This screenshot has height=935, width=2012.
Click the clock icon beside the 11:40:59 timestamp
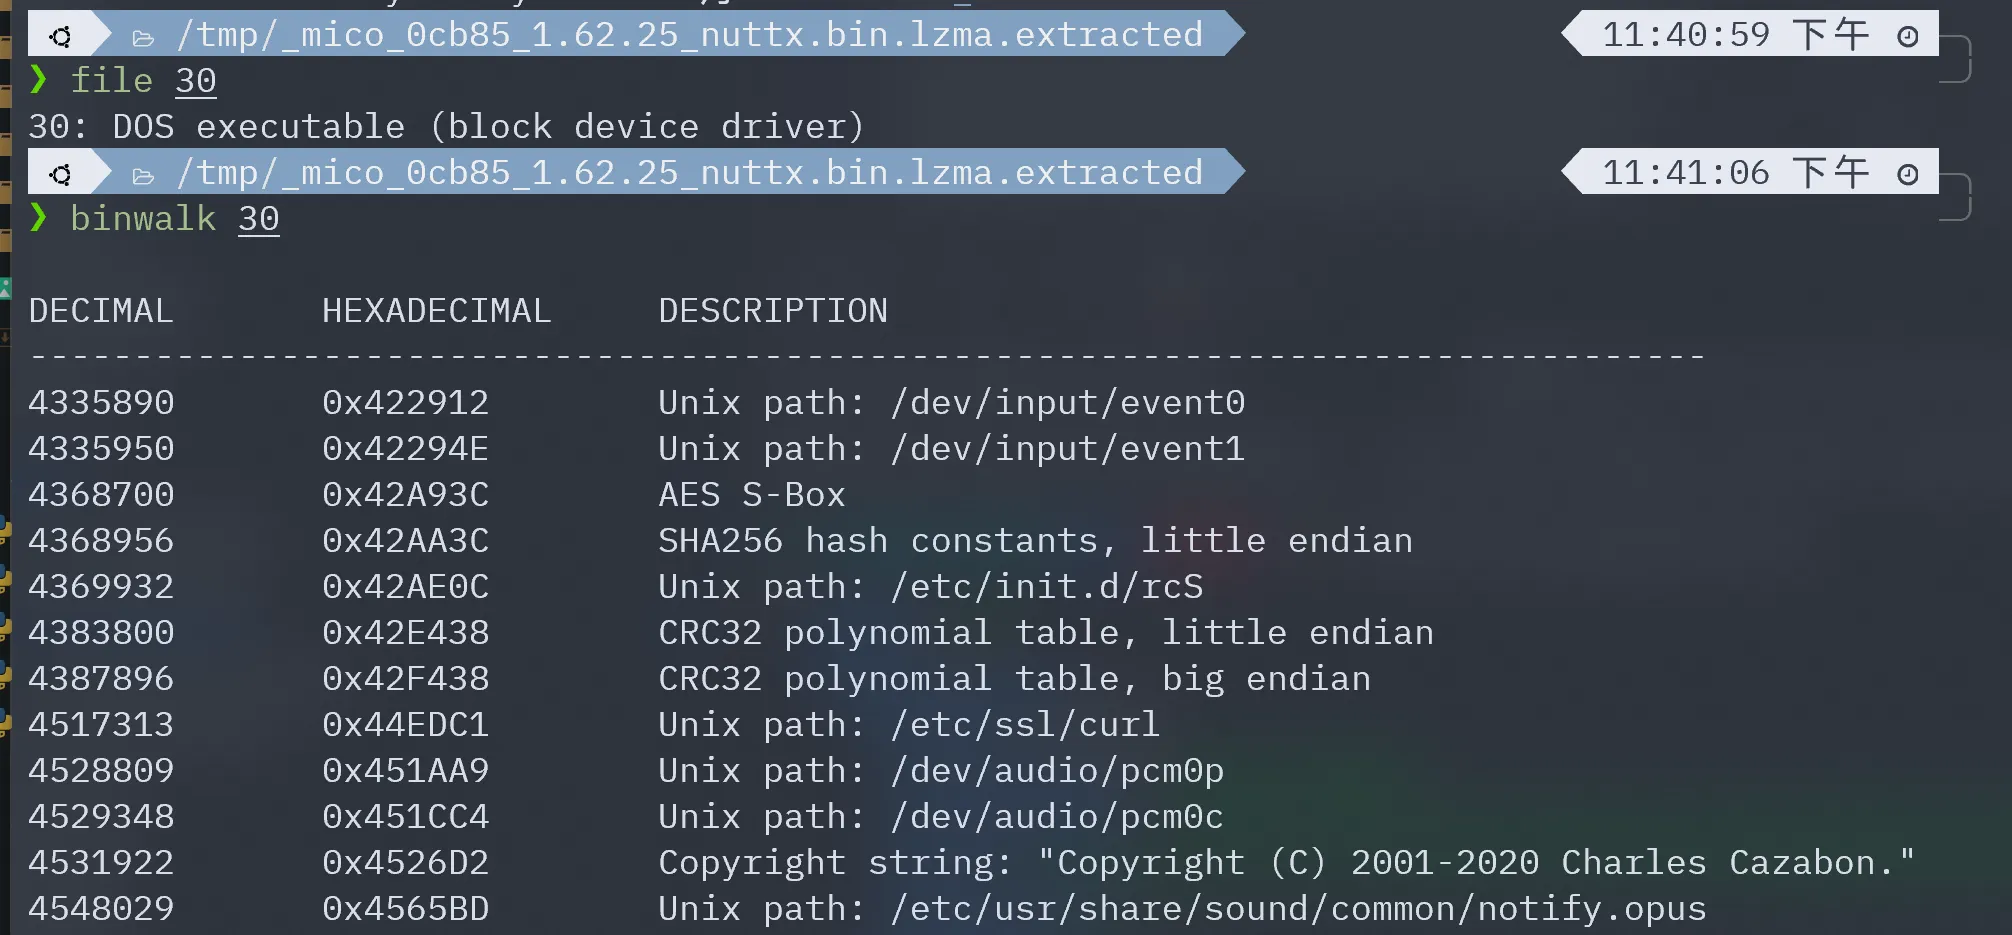(1907, 36)
